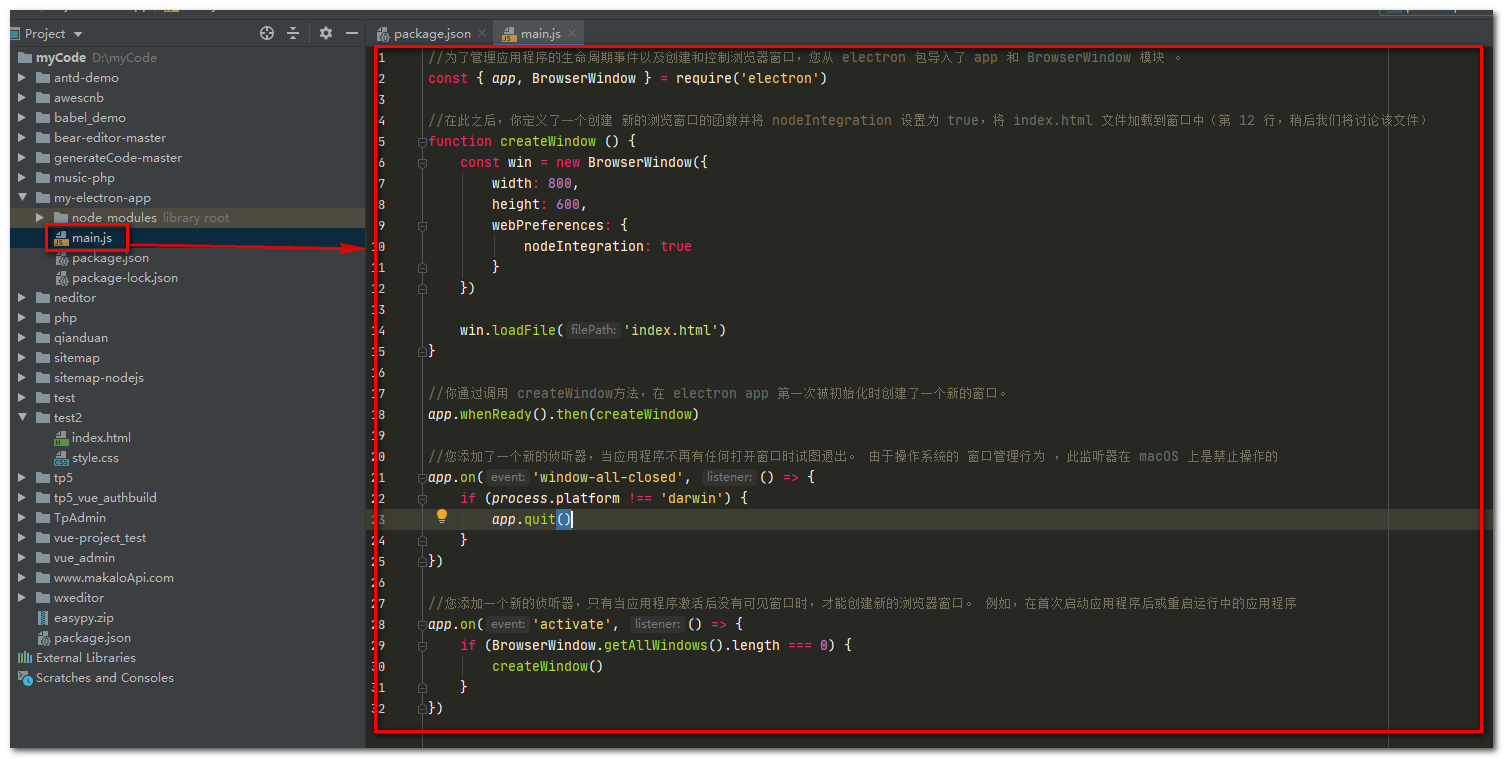
Task: Select the qianduan folder
Action: 81,338
